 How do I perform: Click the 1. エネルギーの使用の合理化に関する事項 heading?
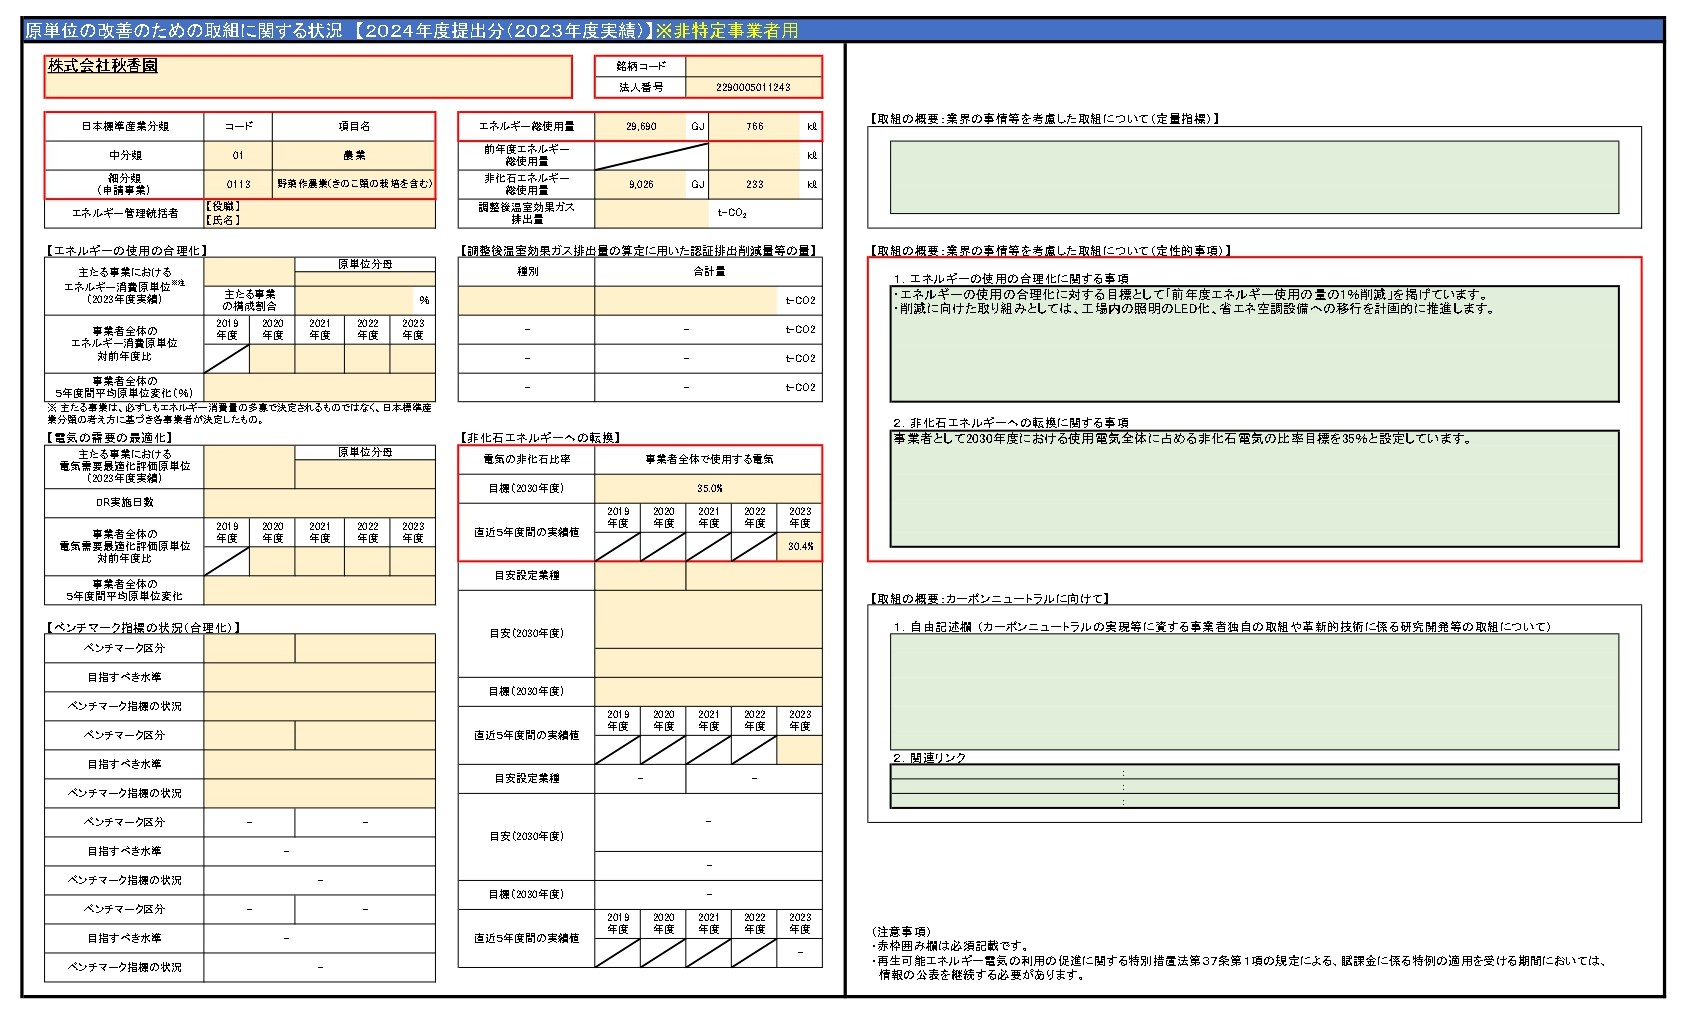(x=1010, y=279)
